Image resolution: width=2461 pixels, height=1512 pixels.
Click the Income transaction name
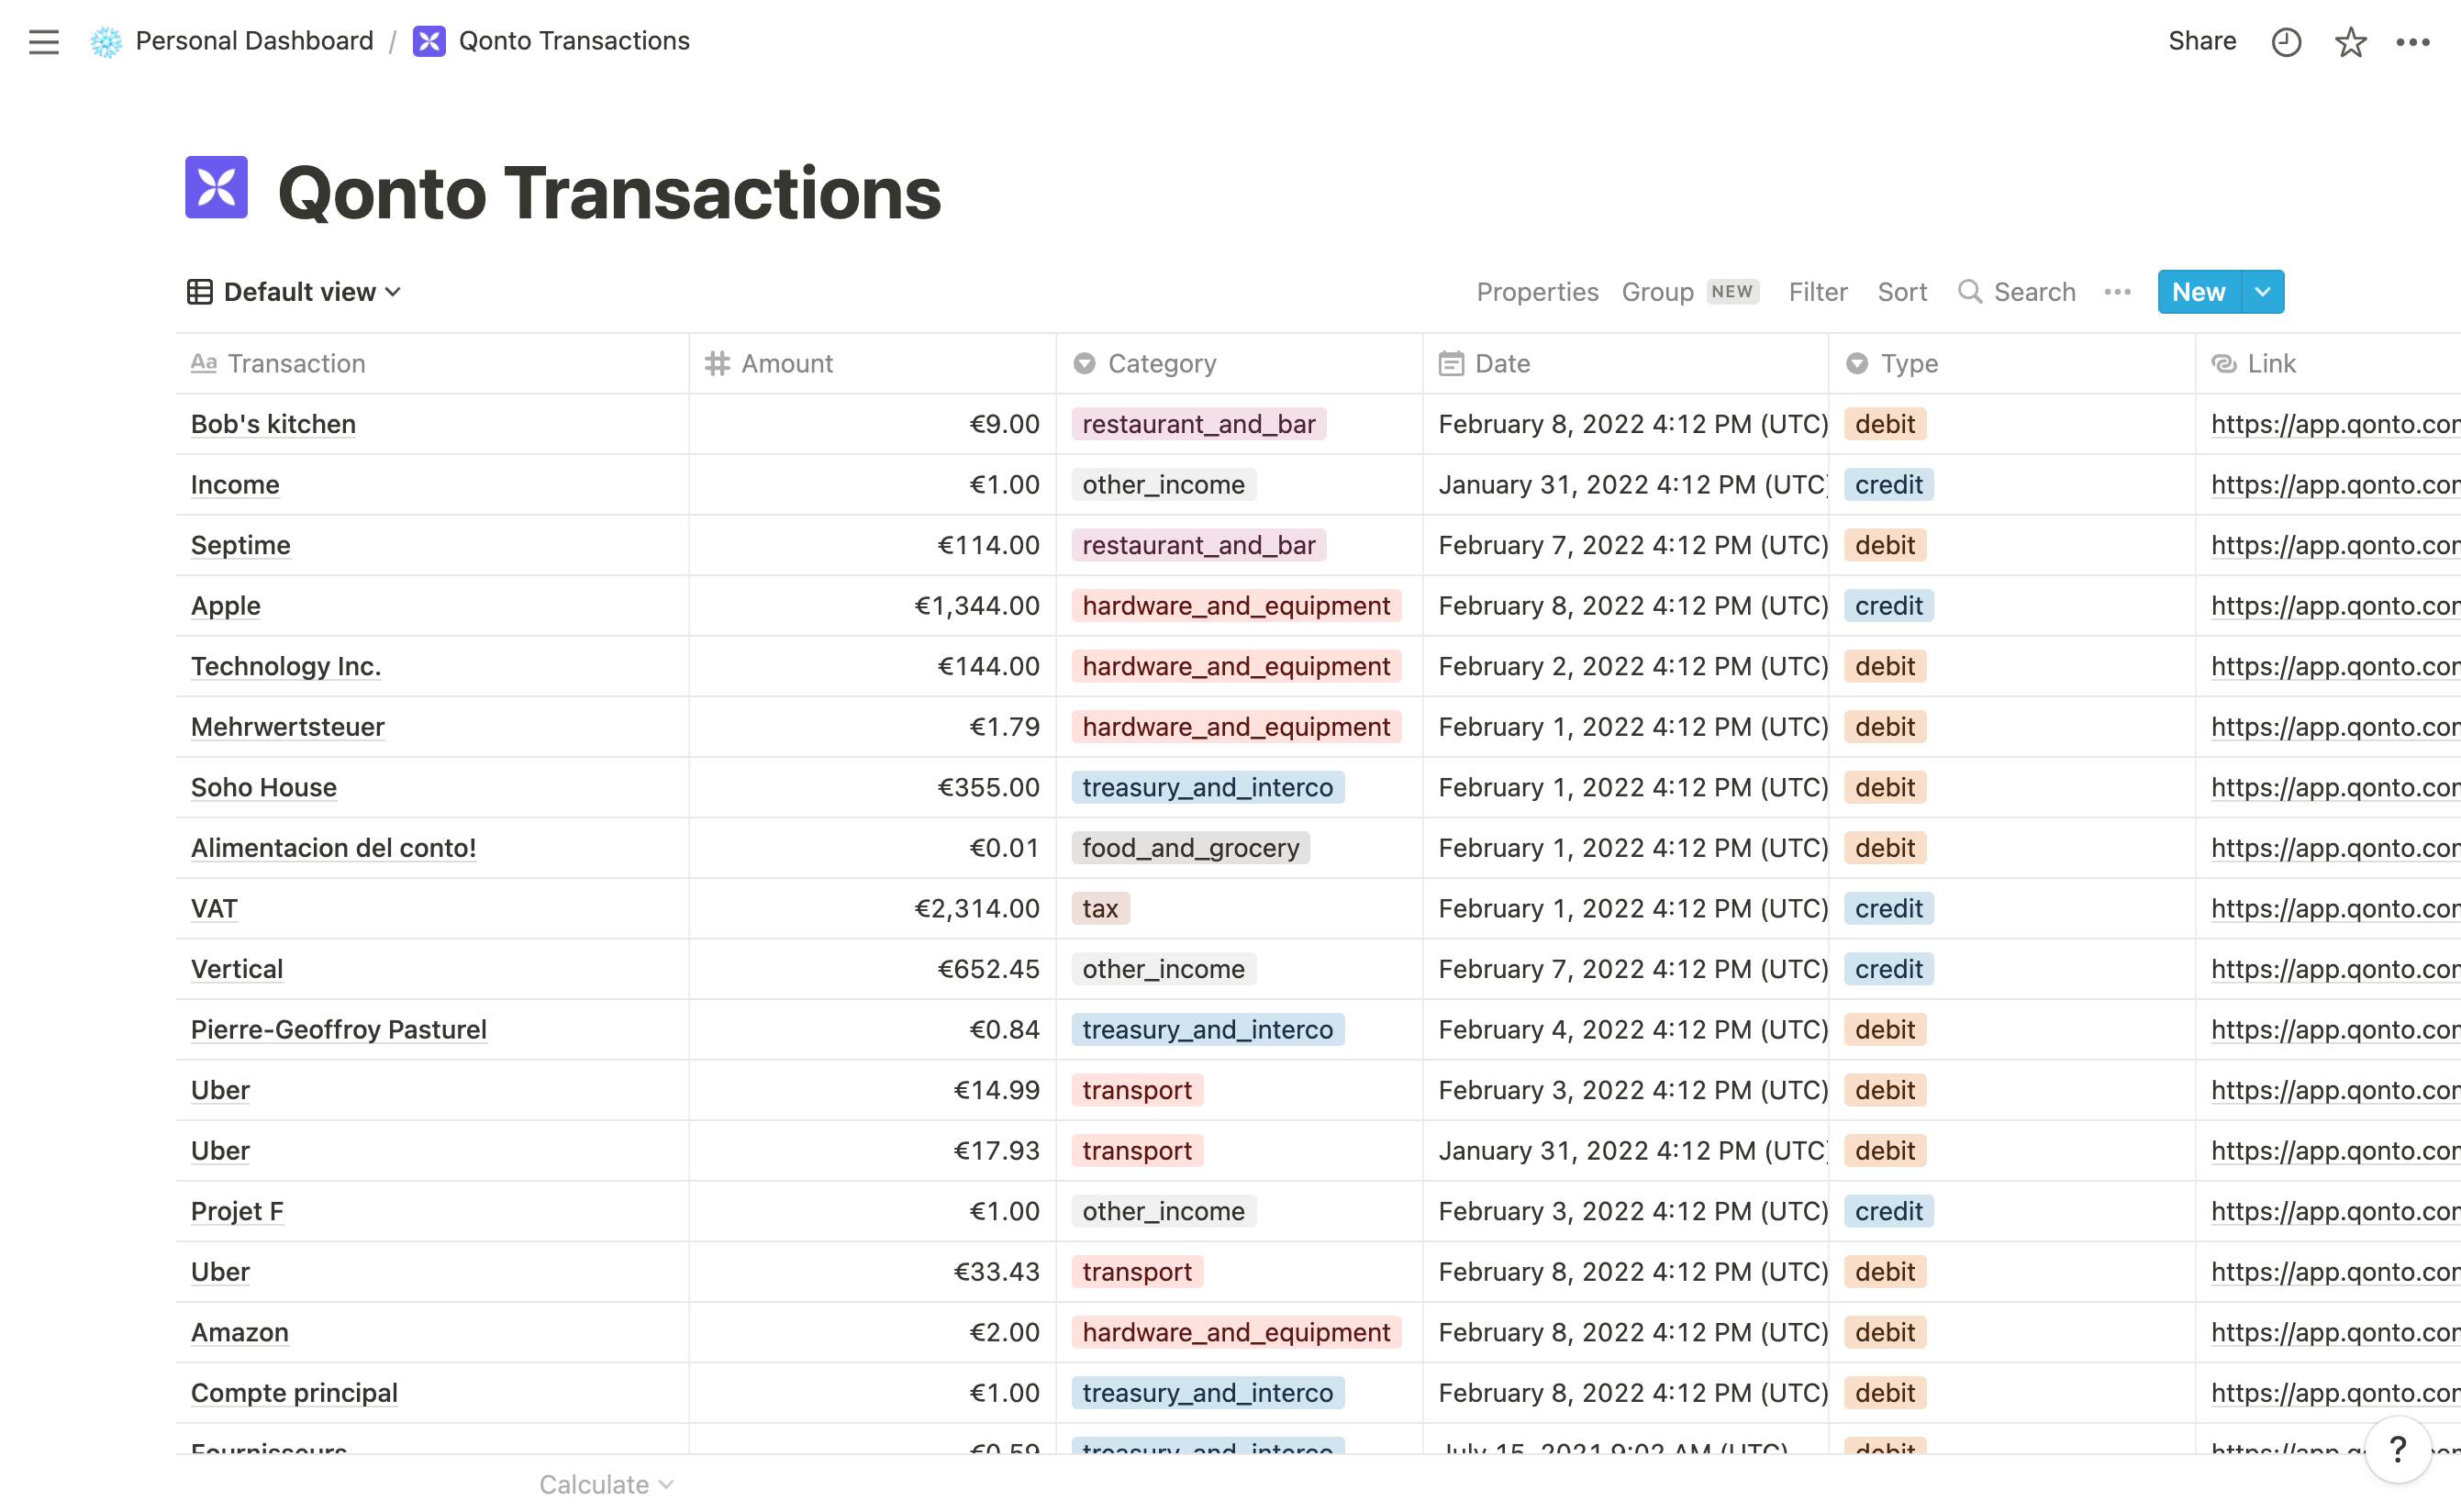click(235, 485)
